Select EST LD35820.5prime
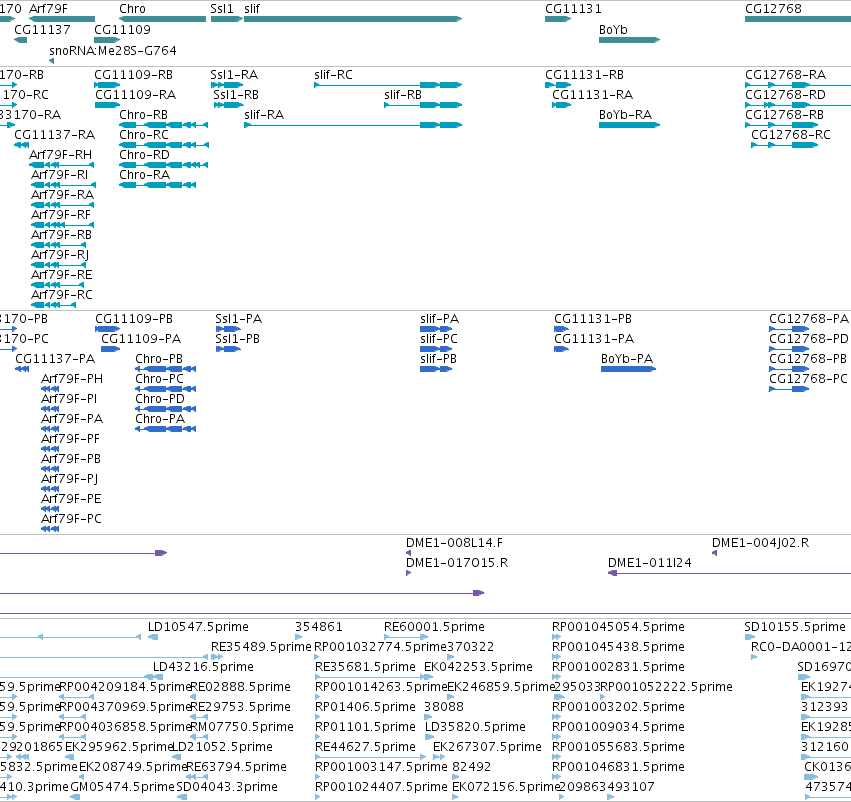The image size is (851, 802). point(475,727)
